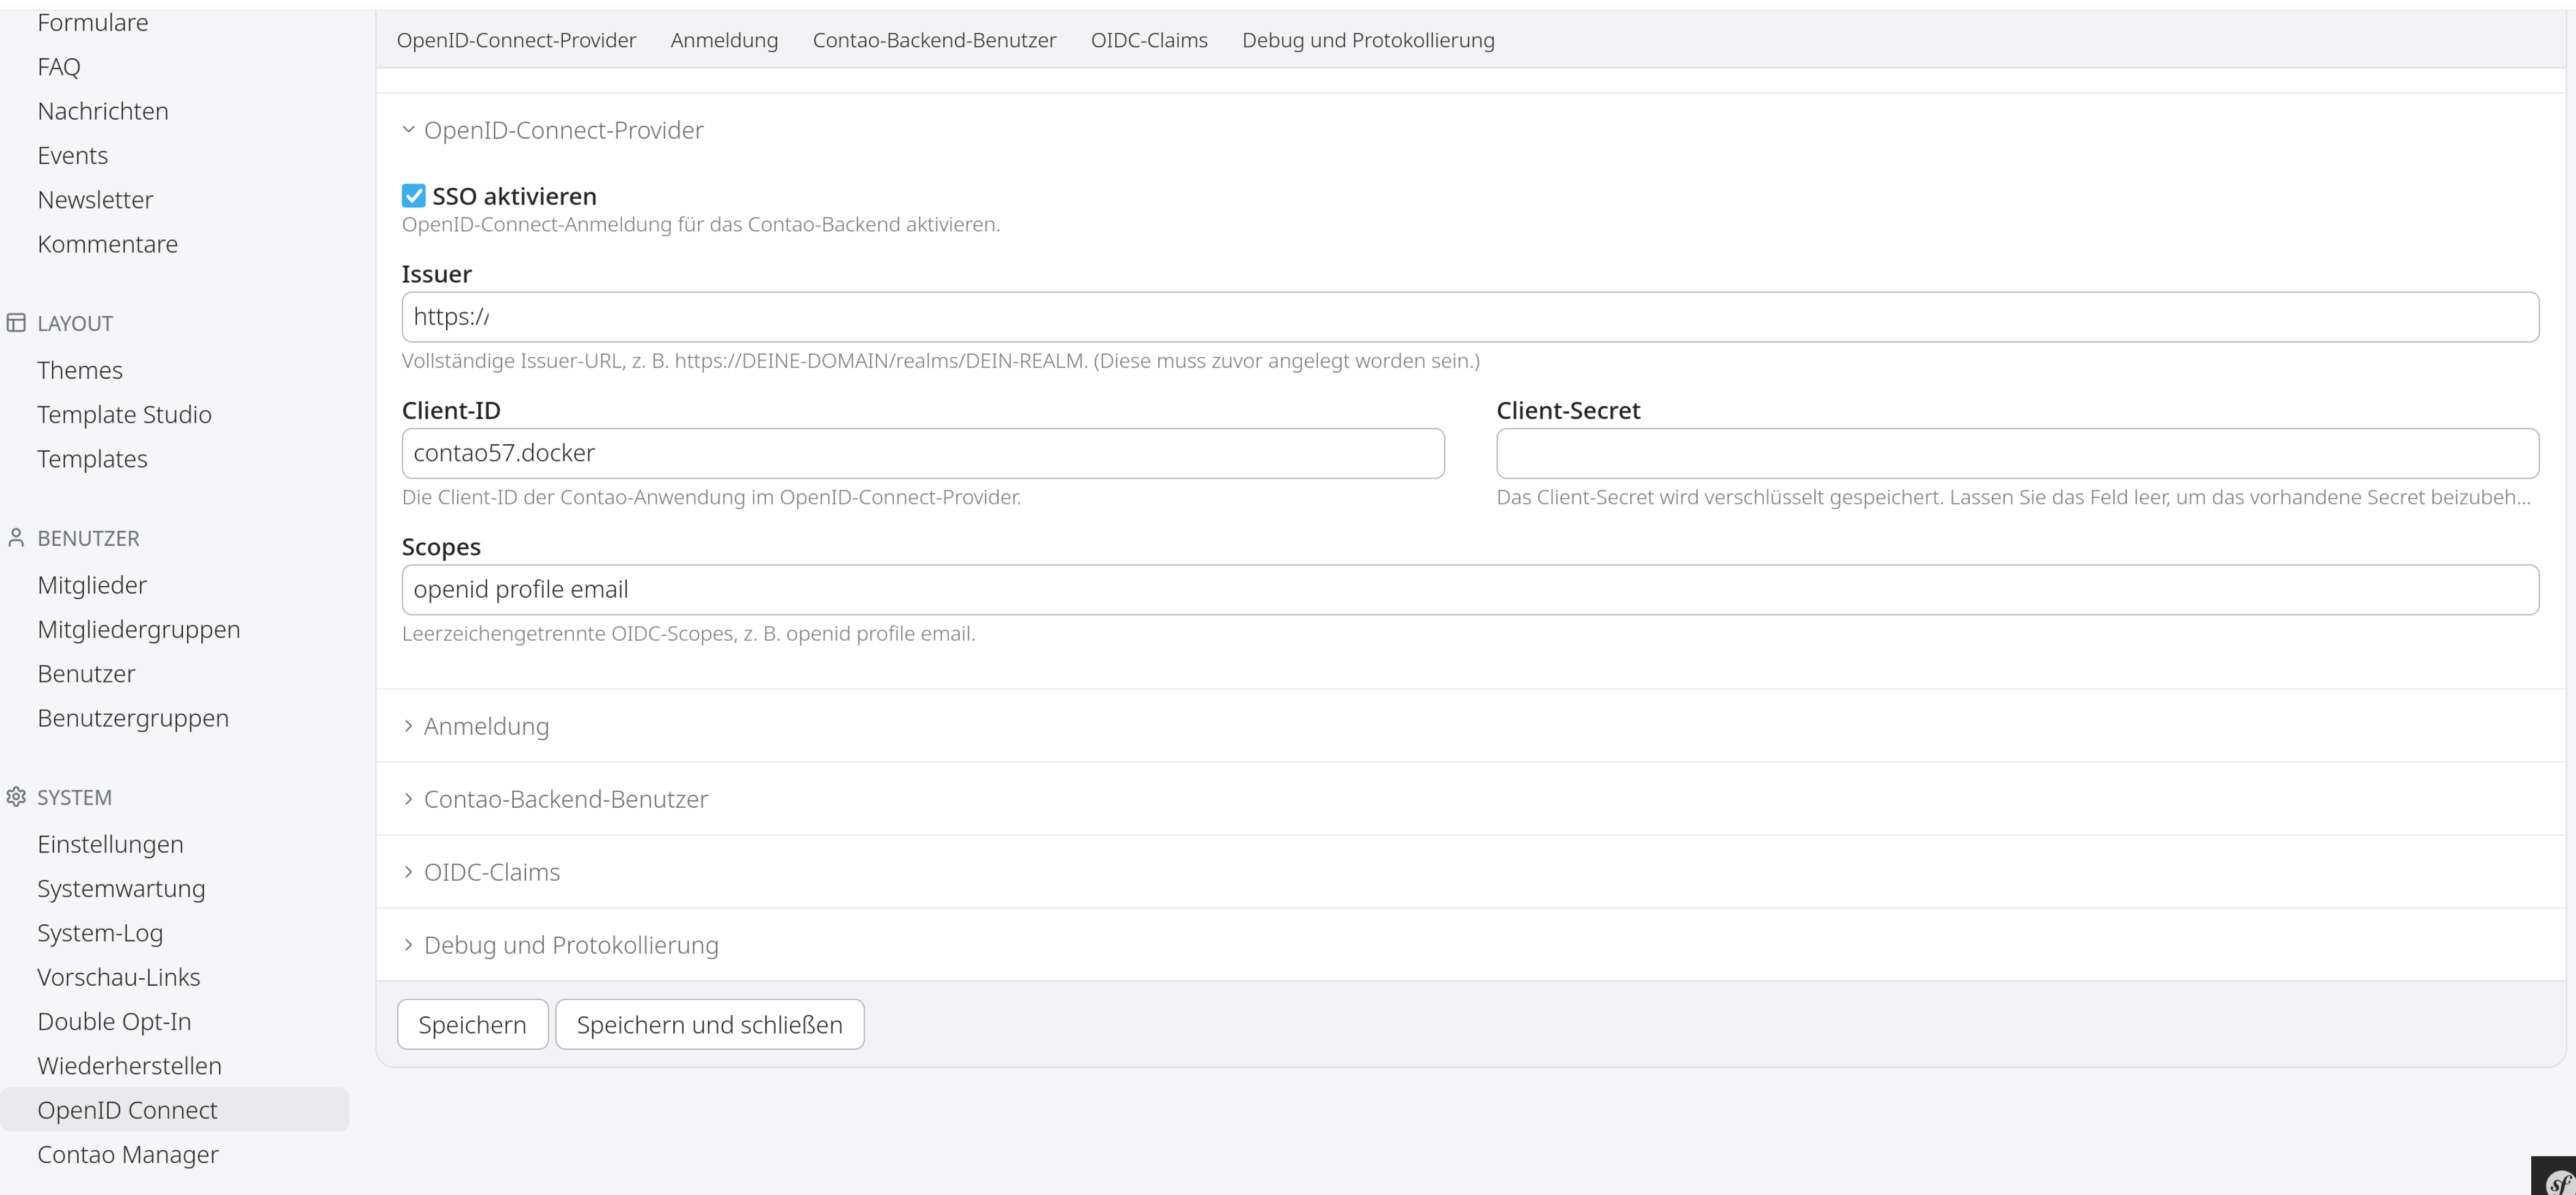Open Newsletter in the sidebar
Viewport: 2576px width, 1195px height.
click(95, 200)
